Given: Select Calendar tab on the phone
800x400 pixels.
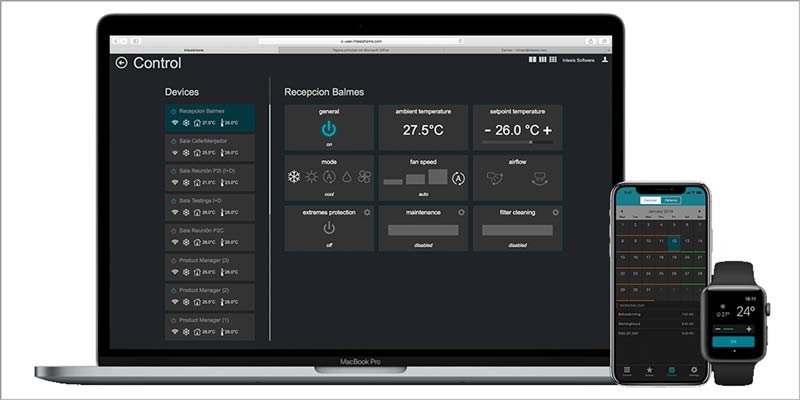Looking at the screenshot, I should [x=650, y=201].
